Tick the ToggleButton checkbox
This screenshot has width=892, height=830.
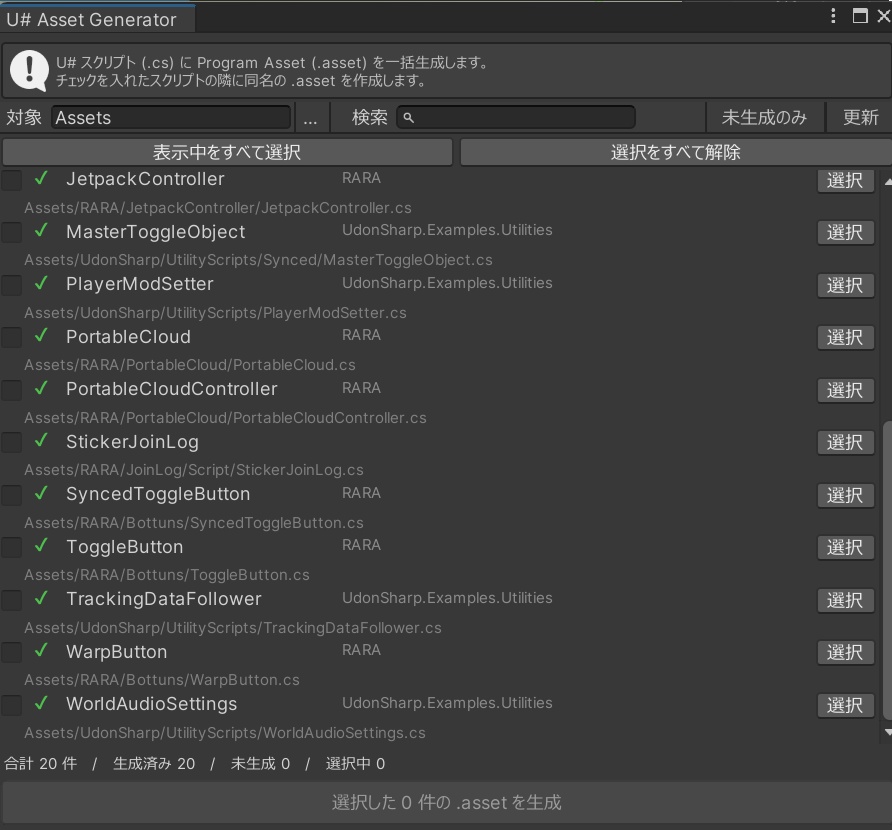coord(11,547)
